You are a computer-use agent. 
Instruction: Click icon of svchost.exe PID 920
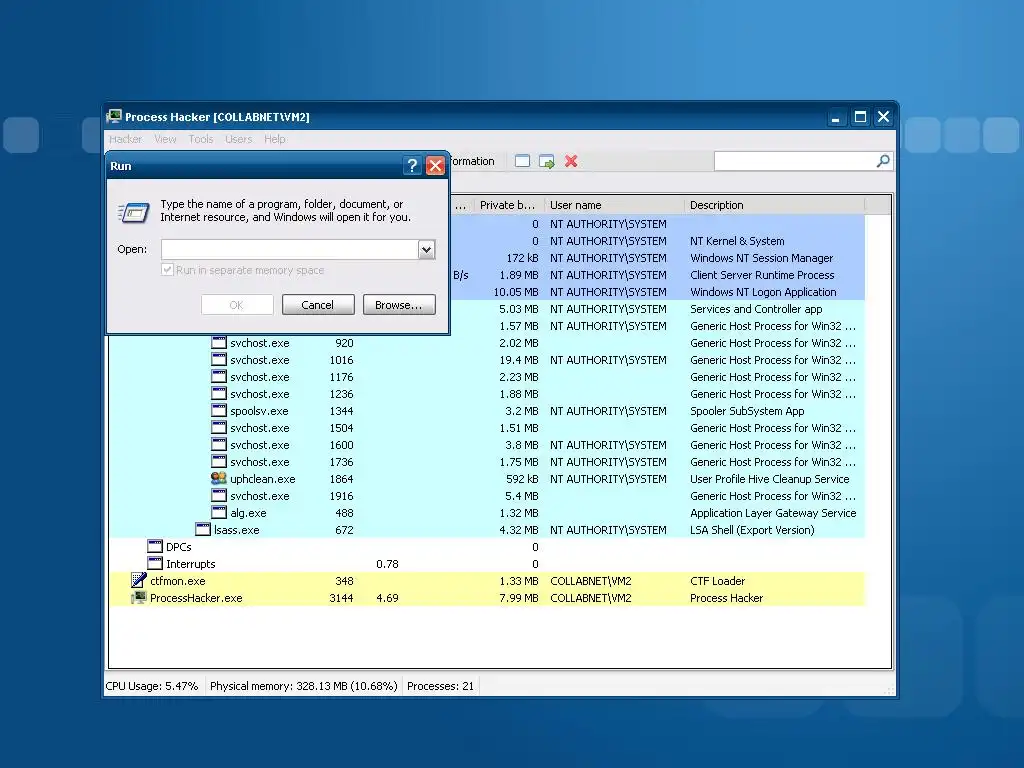219,343
